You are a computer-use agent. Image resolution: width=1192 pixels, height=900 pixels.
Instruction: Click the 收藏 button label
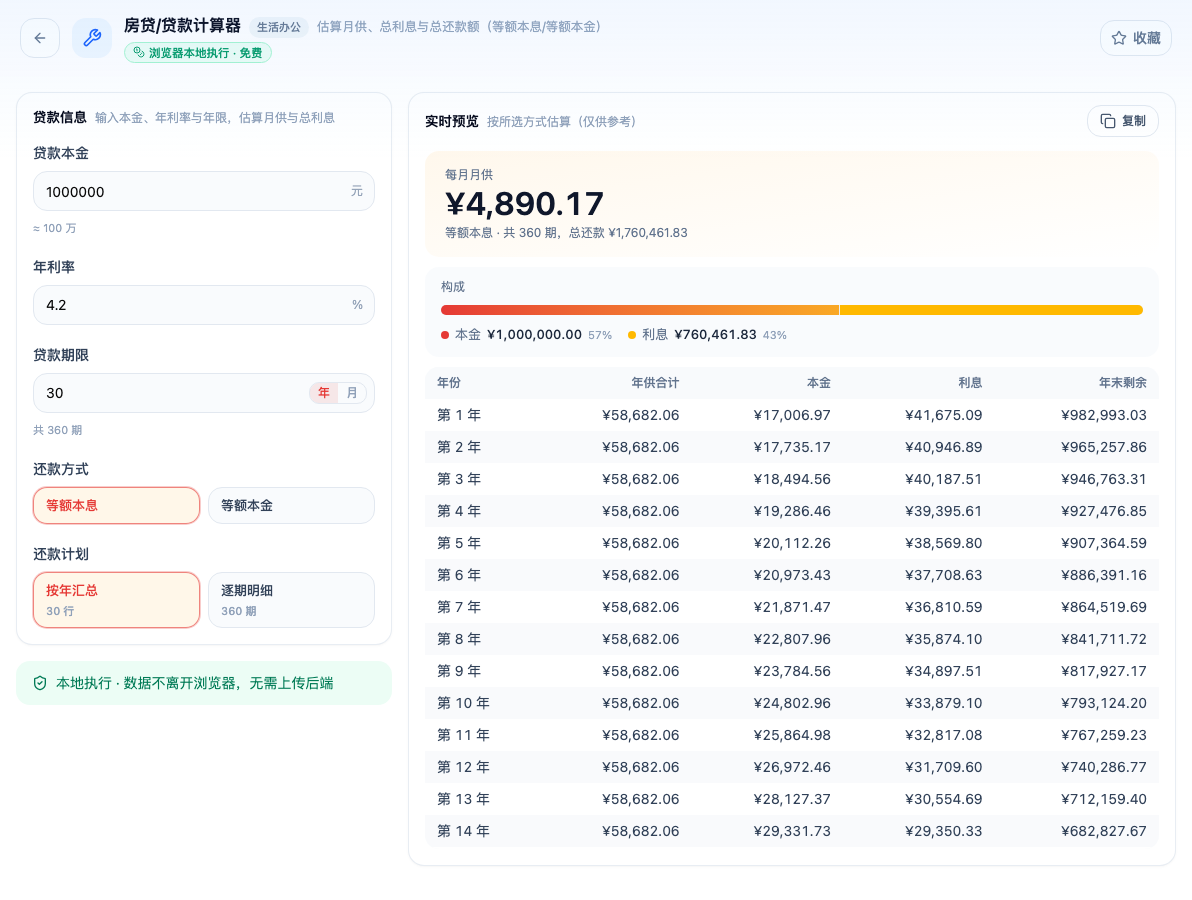click(1146, 38)
